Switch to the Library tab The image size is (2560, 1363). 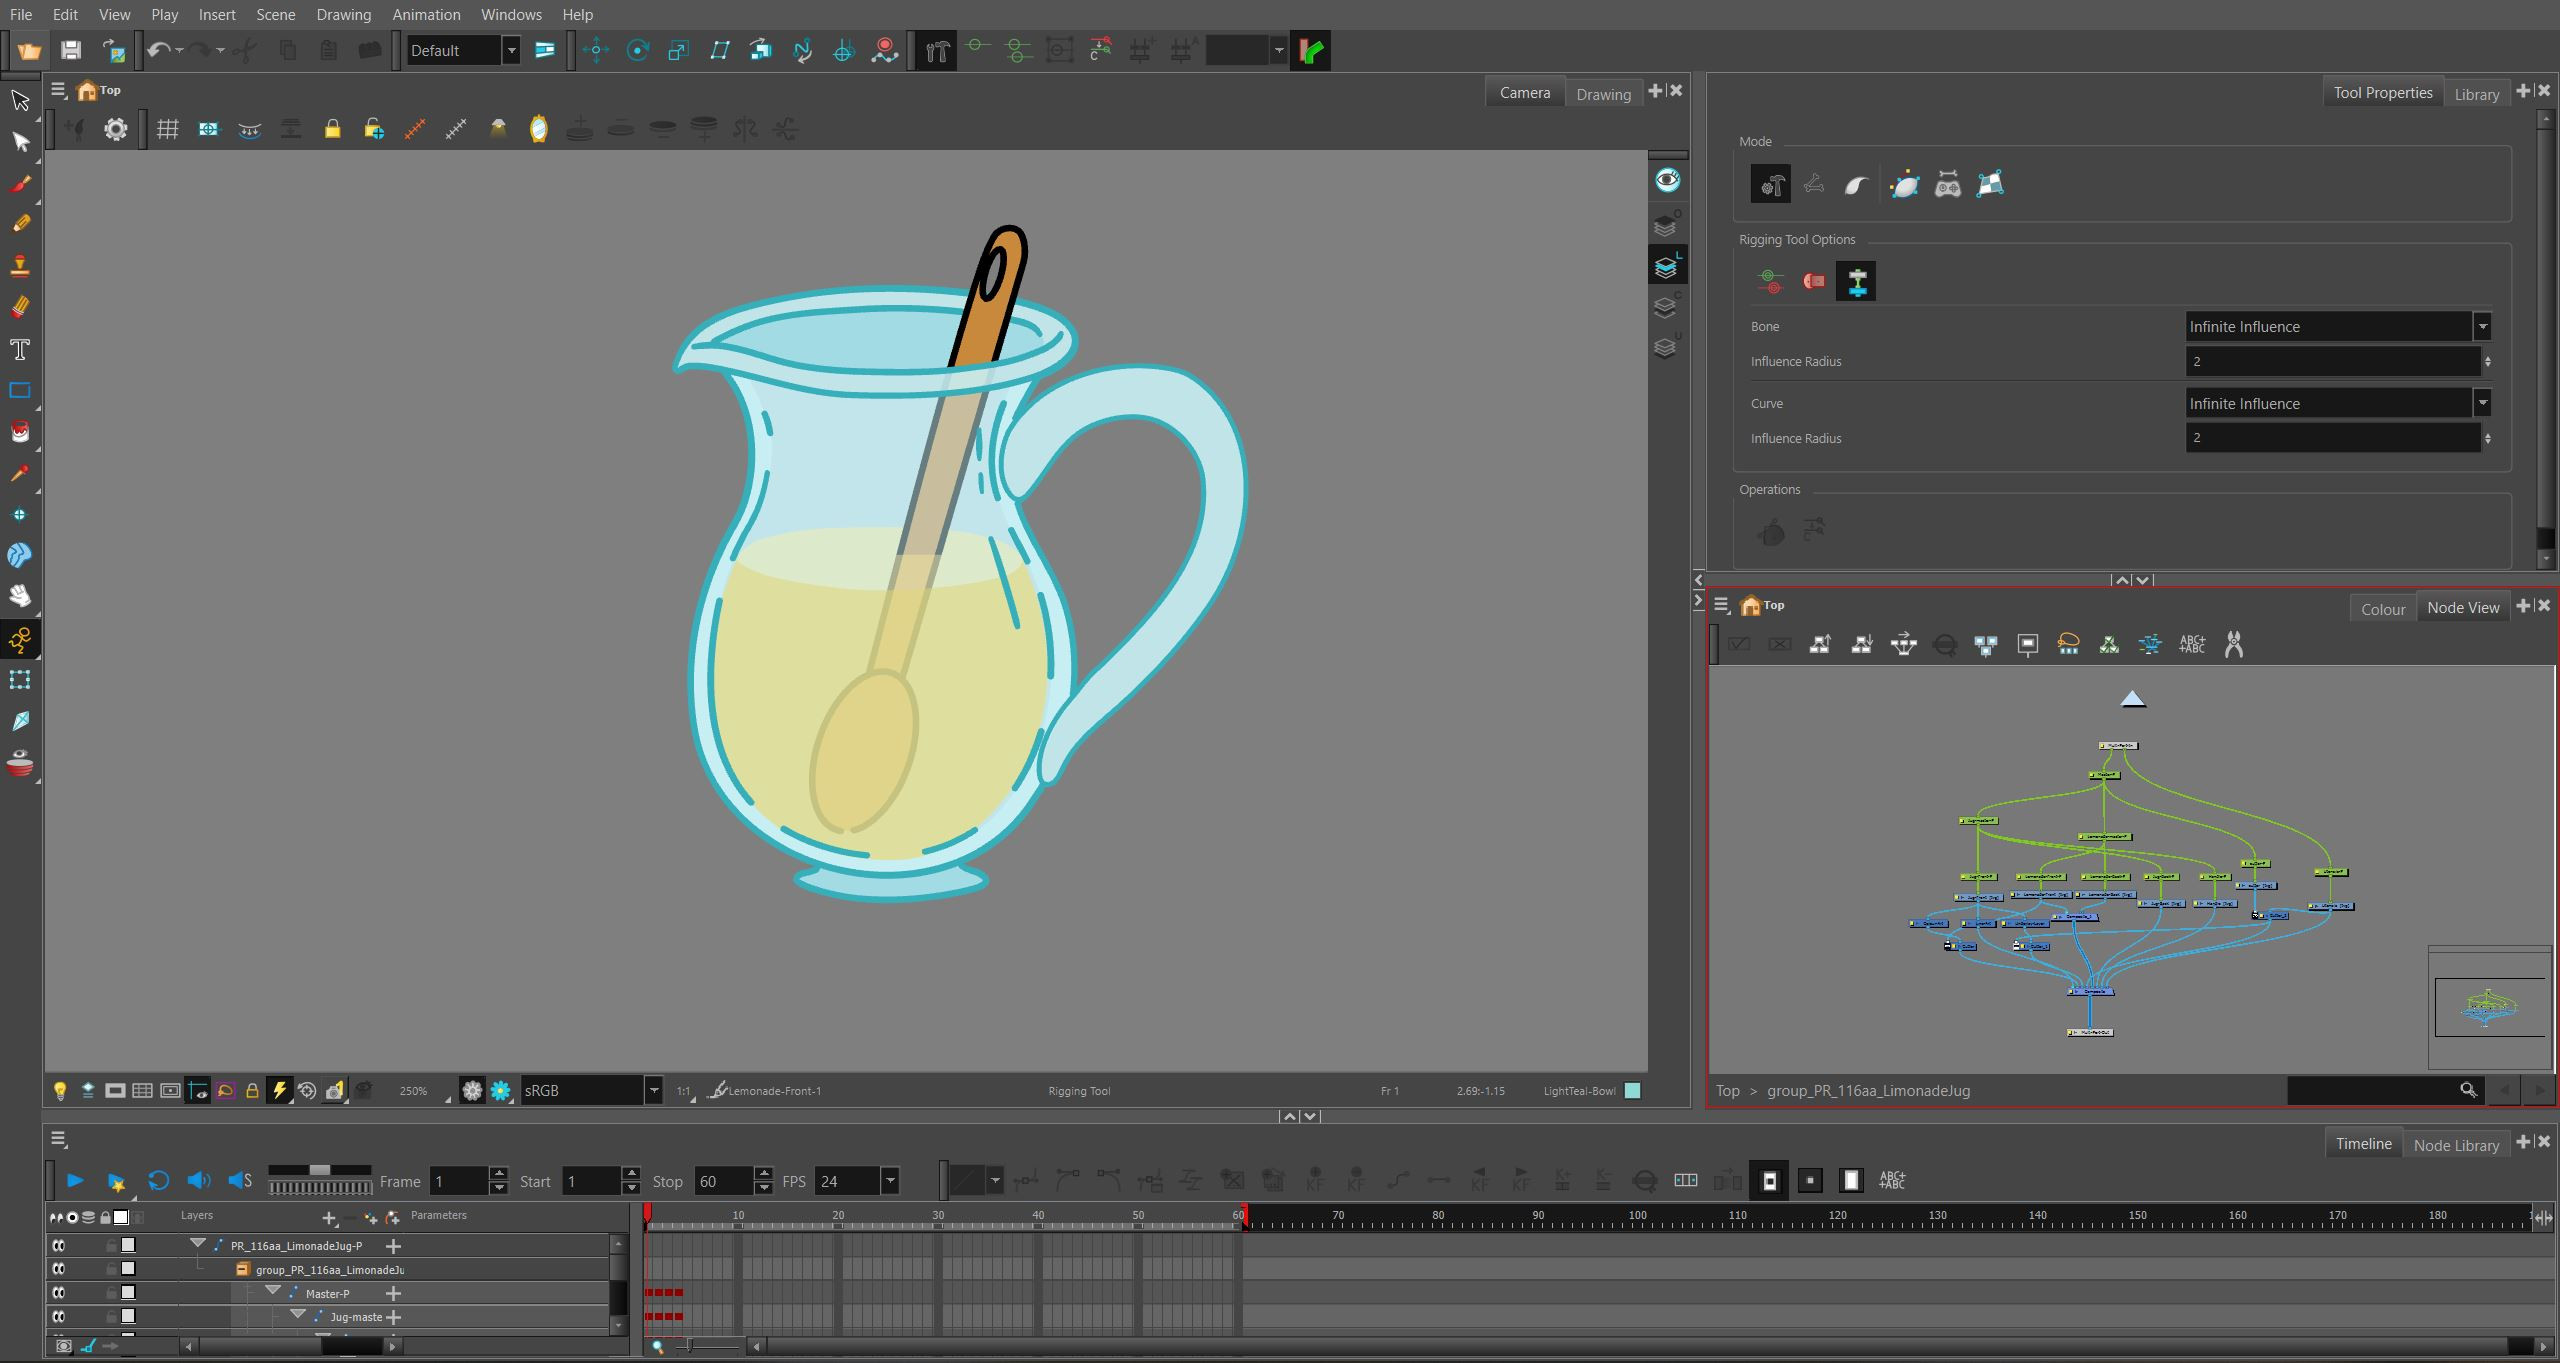pos(2476,94)
